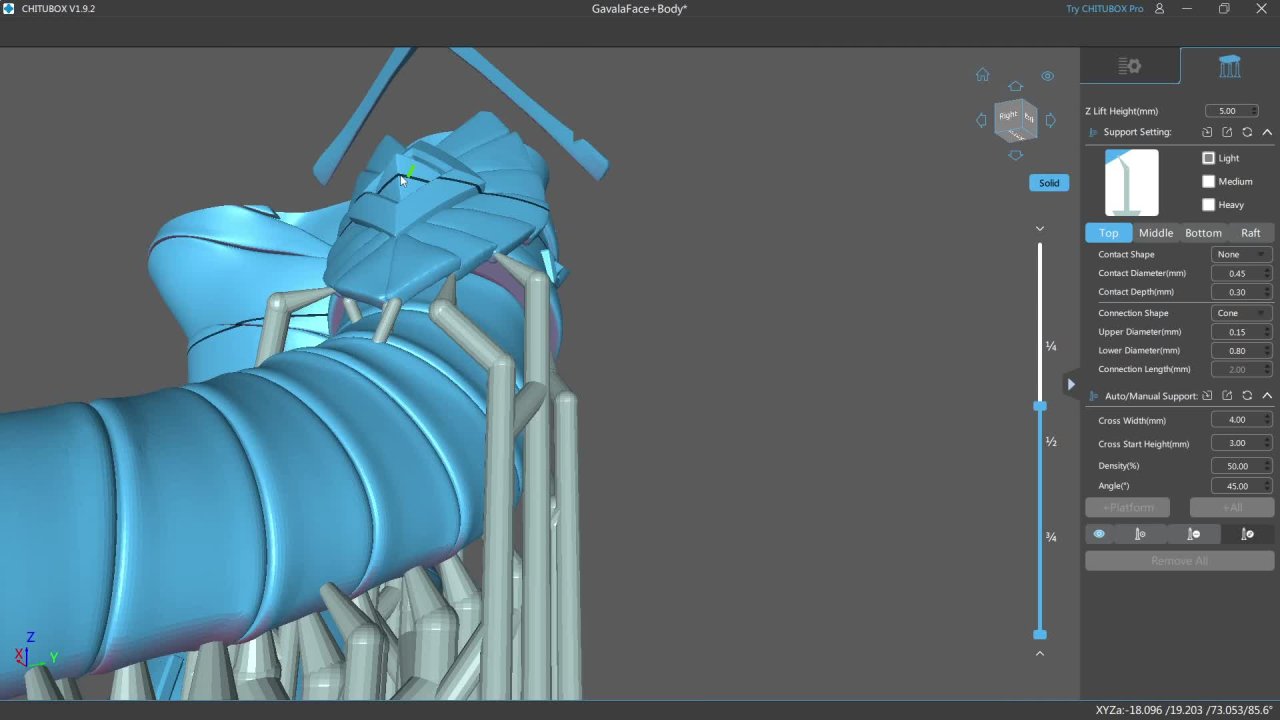Enable the Heavy support checkbox
Viewport: 1280px width, 720px height.
pyautogui.click(x=1208, y=204)
